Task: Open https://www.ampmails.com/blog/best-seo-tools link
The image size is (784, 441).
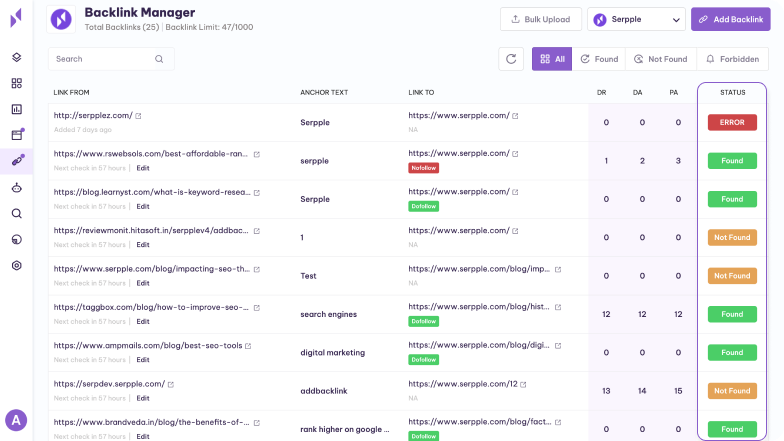Action: coord(148,346)
